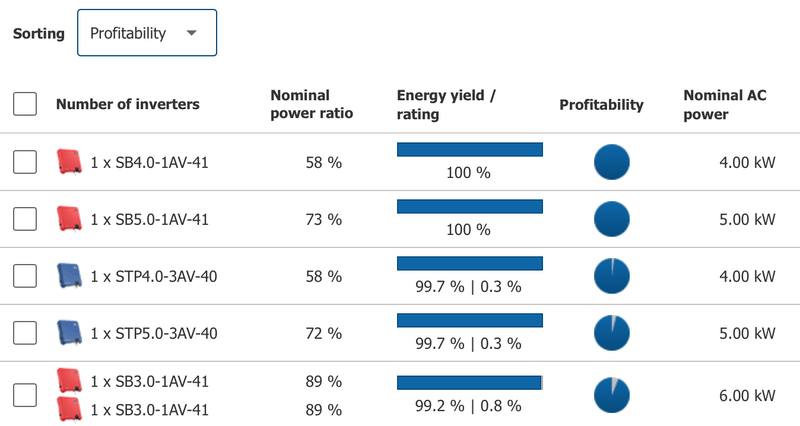Click the lower SB3.0-1AV-41 inverter icon
Viewport: 800px width, 426px height.
coord(68,409)
